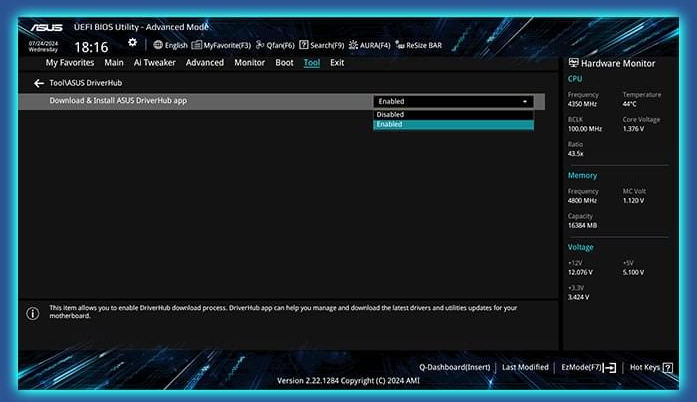Expand the DriverHub app dropdown arrow
This screenshot has height=402, width=697.
(x=525, y=101)
